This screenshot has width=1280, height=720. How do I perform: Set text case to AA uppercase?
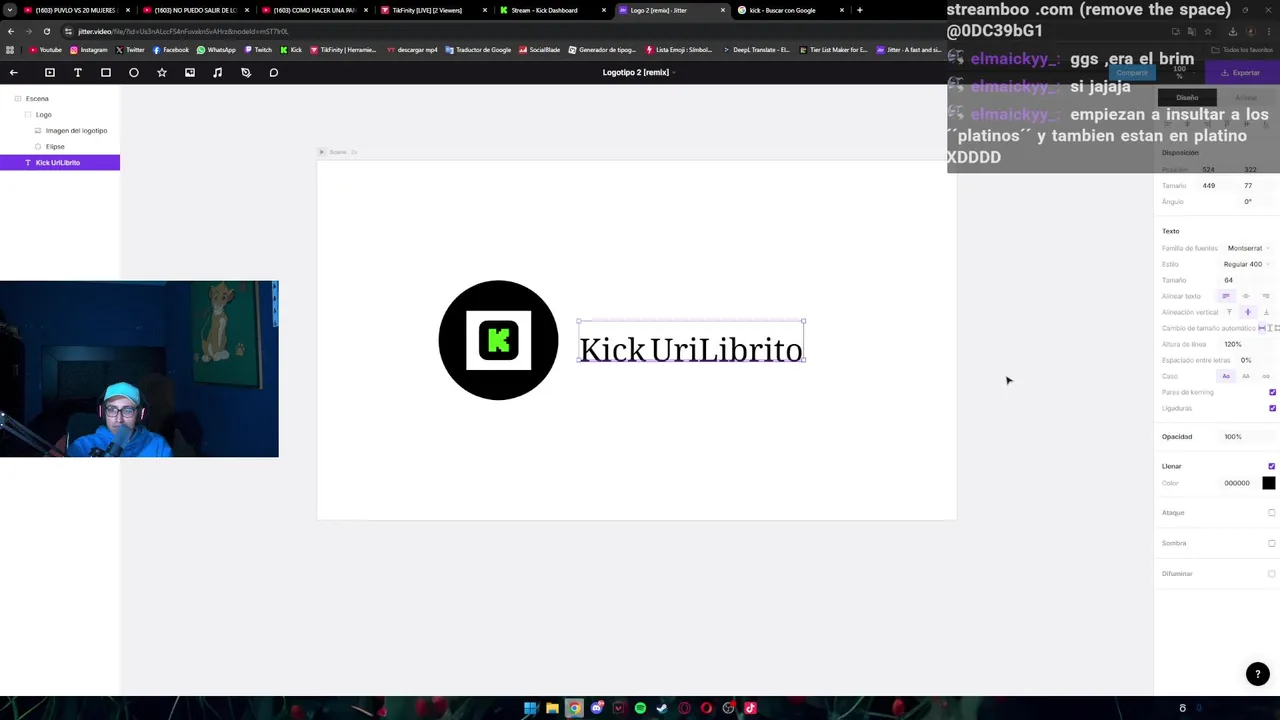[x=1246, y=376]
